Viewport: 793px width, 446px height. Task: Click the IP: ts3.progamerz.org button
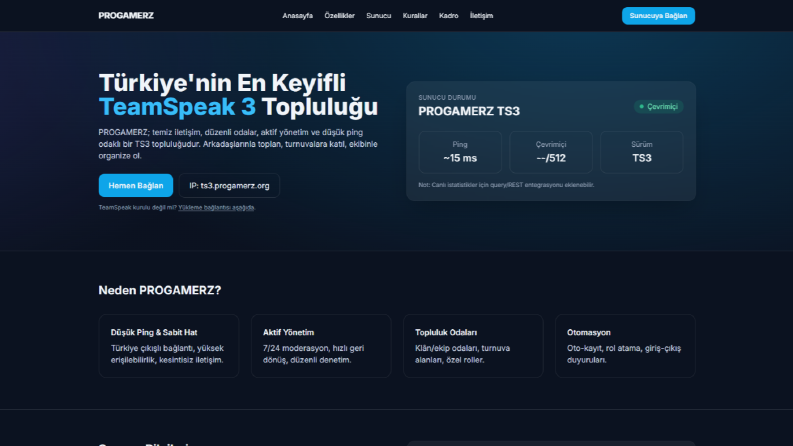coord(229,186)
